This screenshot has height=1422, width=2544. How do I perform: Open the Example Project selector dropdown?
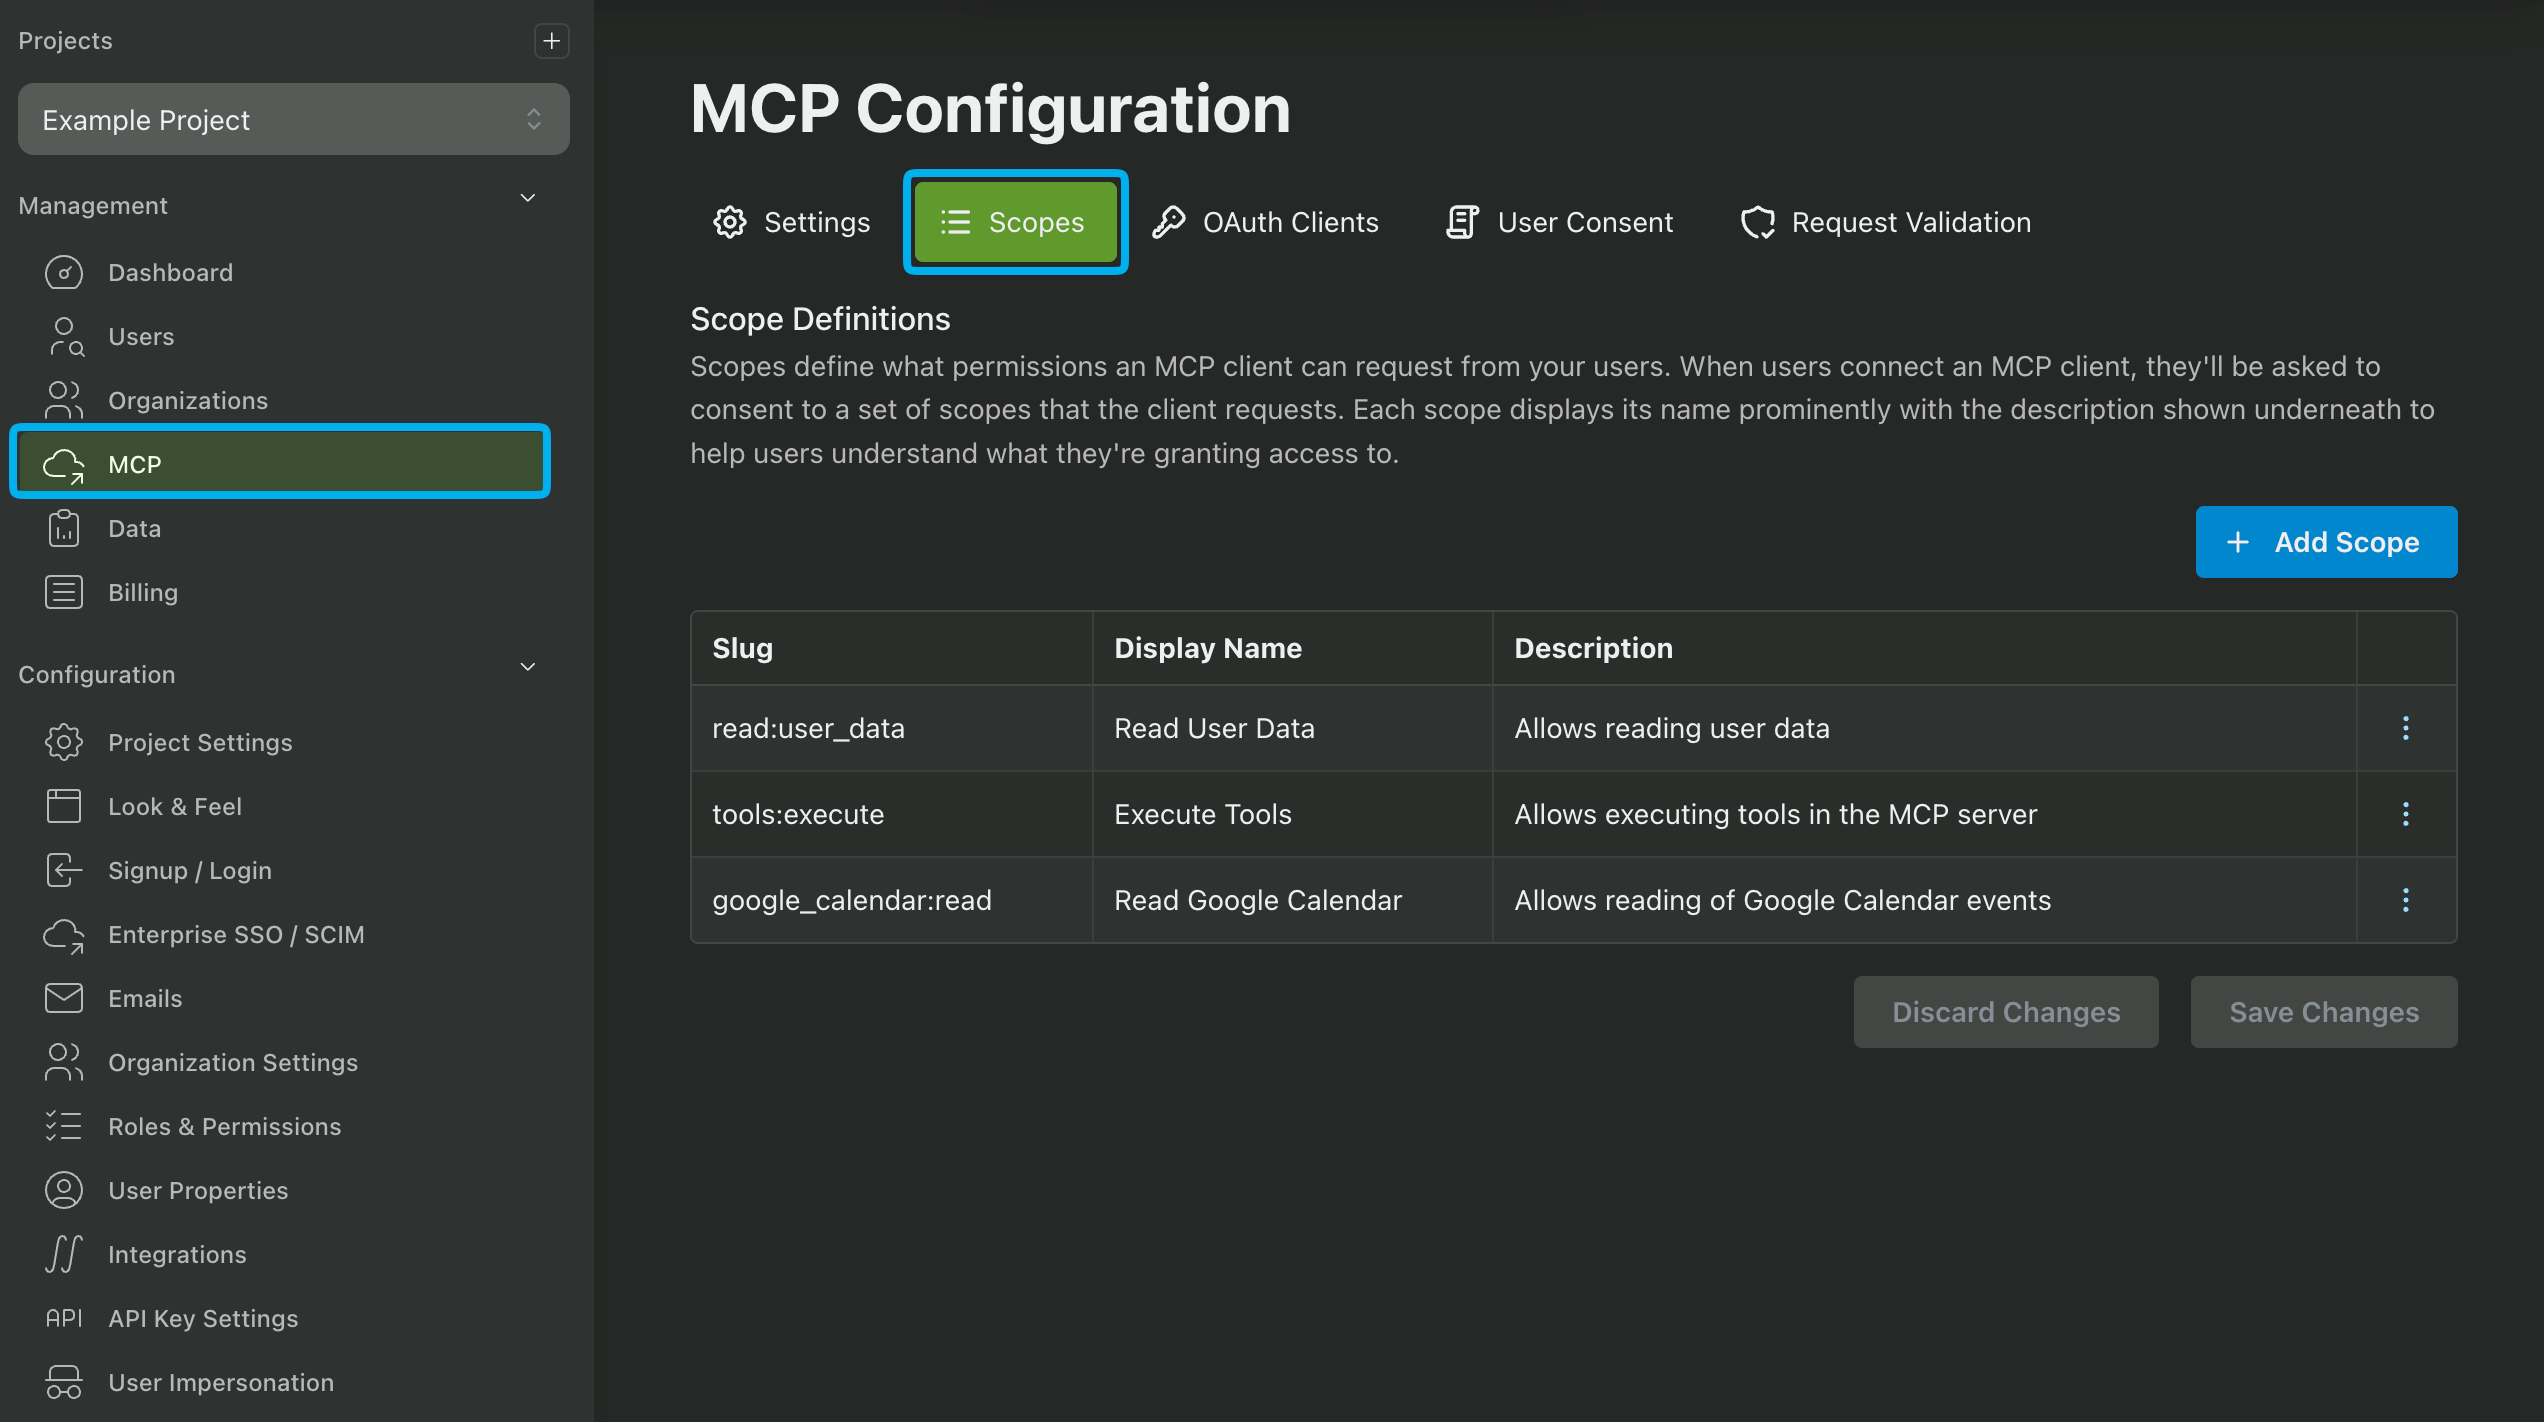(x=293, y=120)
